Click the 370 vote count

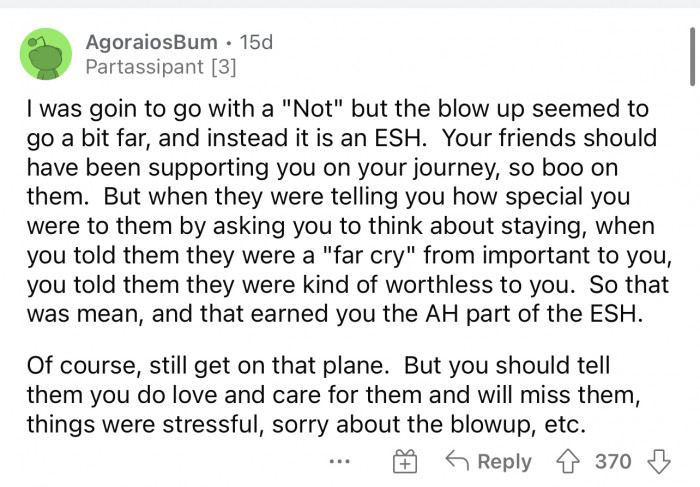click(613, 461)
